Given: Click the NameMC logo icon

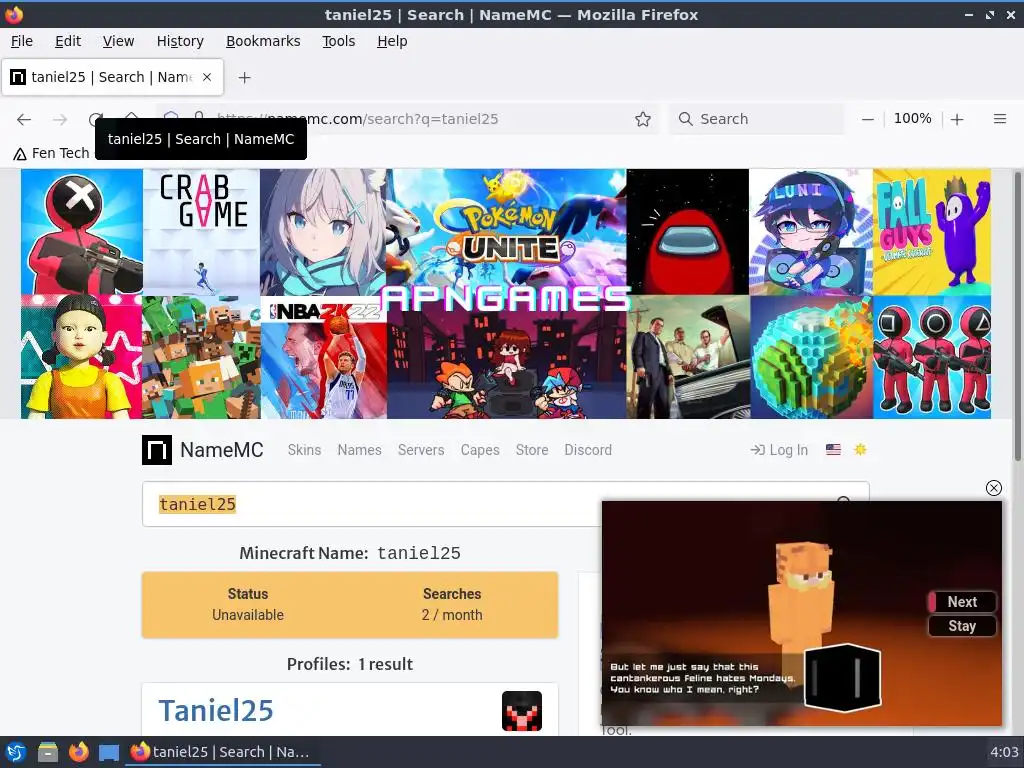Looking at the screenshot, I should (157, 450).
